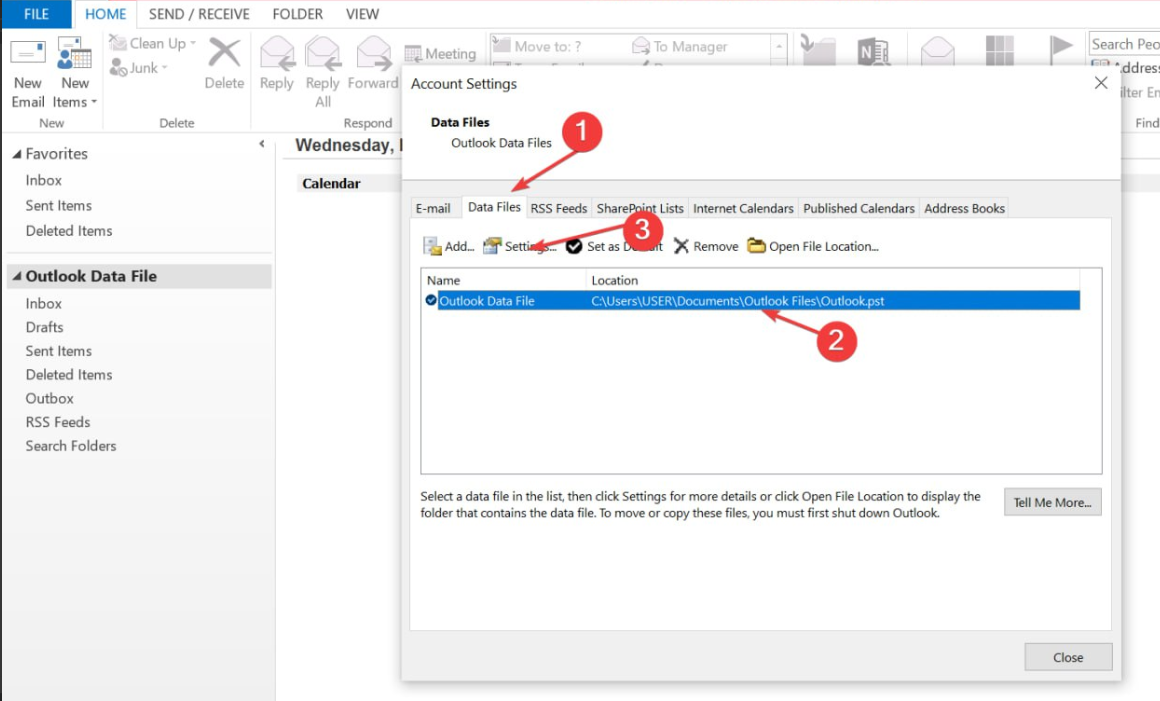Click Open File Location... folder button
Viewport: 1160px width, 701px height.
(812, 246)
